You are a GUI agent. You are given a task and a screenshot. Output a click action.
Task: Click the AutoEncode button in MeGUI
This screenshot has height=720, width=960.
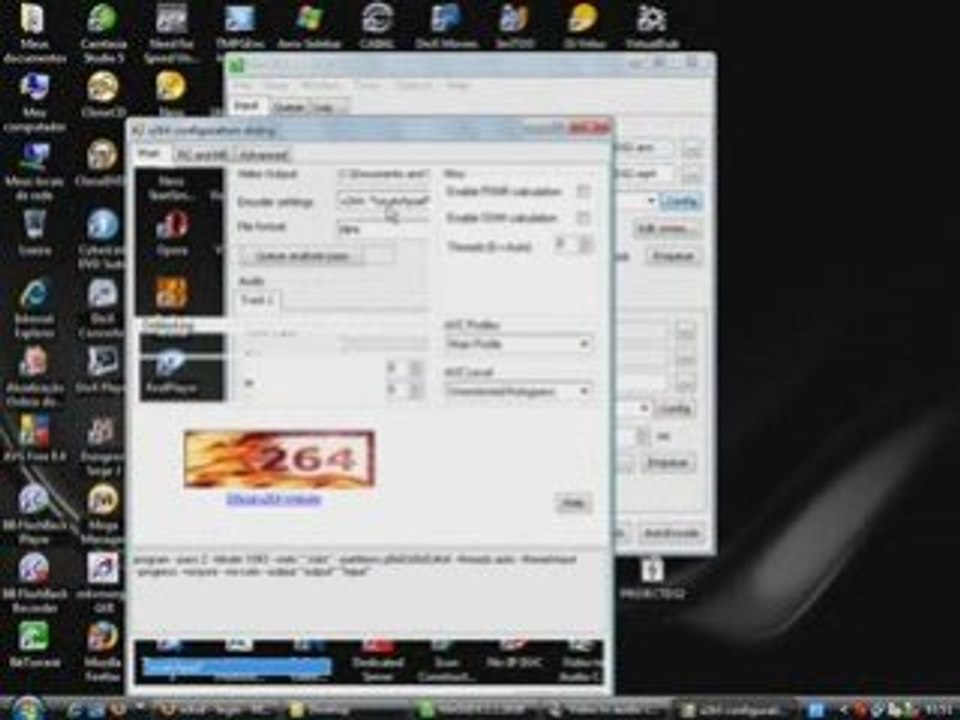coord(672,533)
